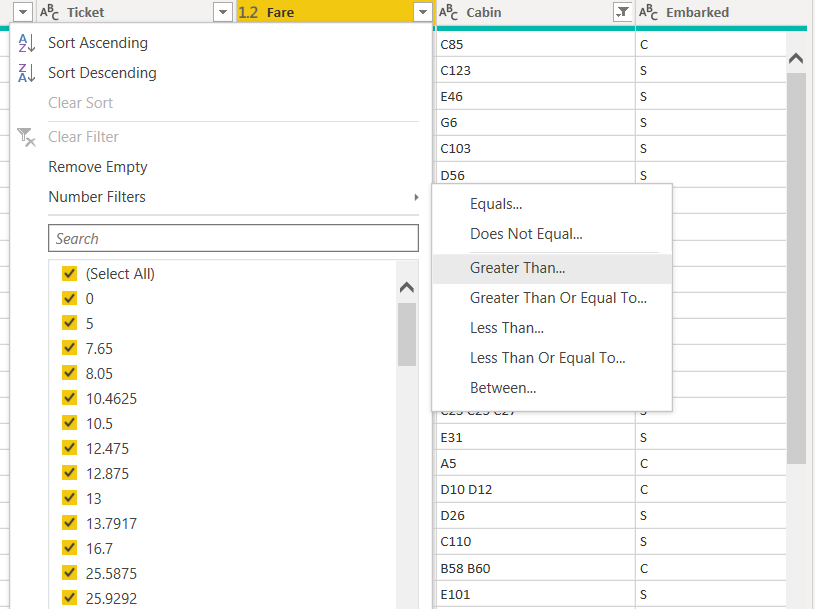The height and width of the screenshot is (609, 815).
Task: Click the Search values input field
Action: 233,238
